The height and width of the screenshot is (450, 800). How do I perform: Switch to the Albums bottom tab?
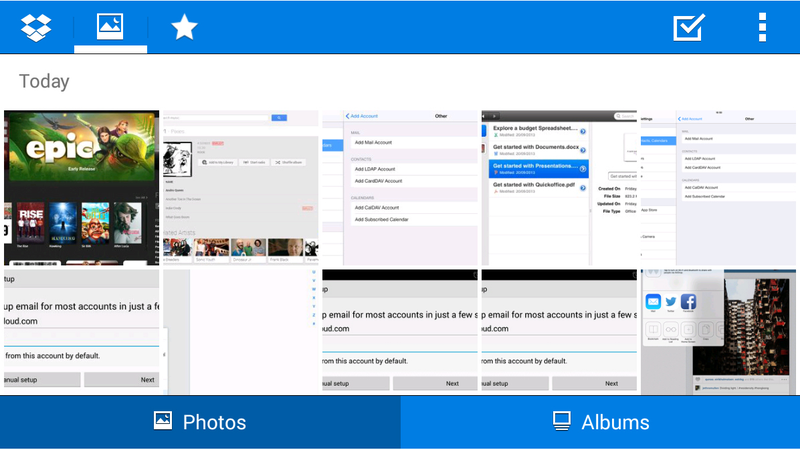click(x=601, y=422)
